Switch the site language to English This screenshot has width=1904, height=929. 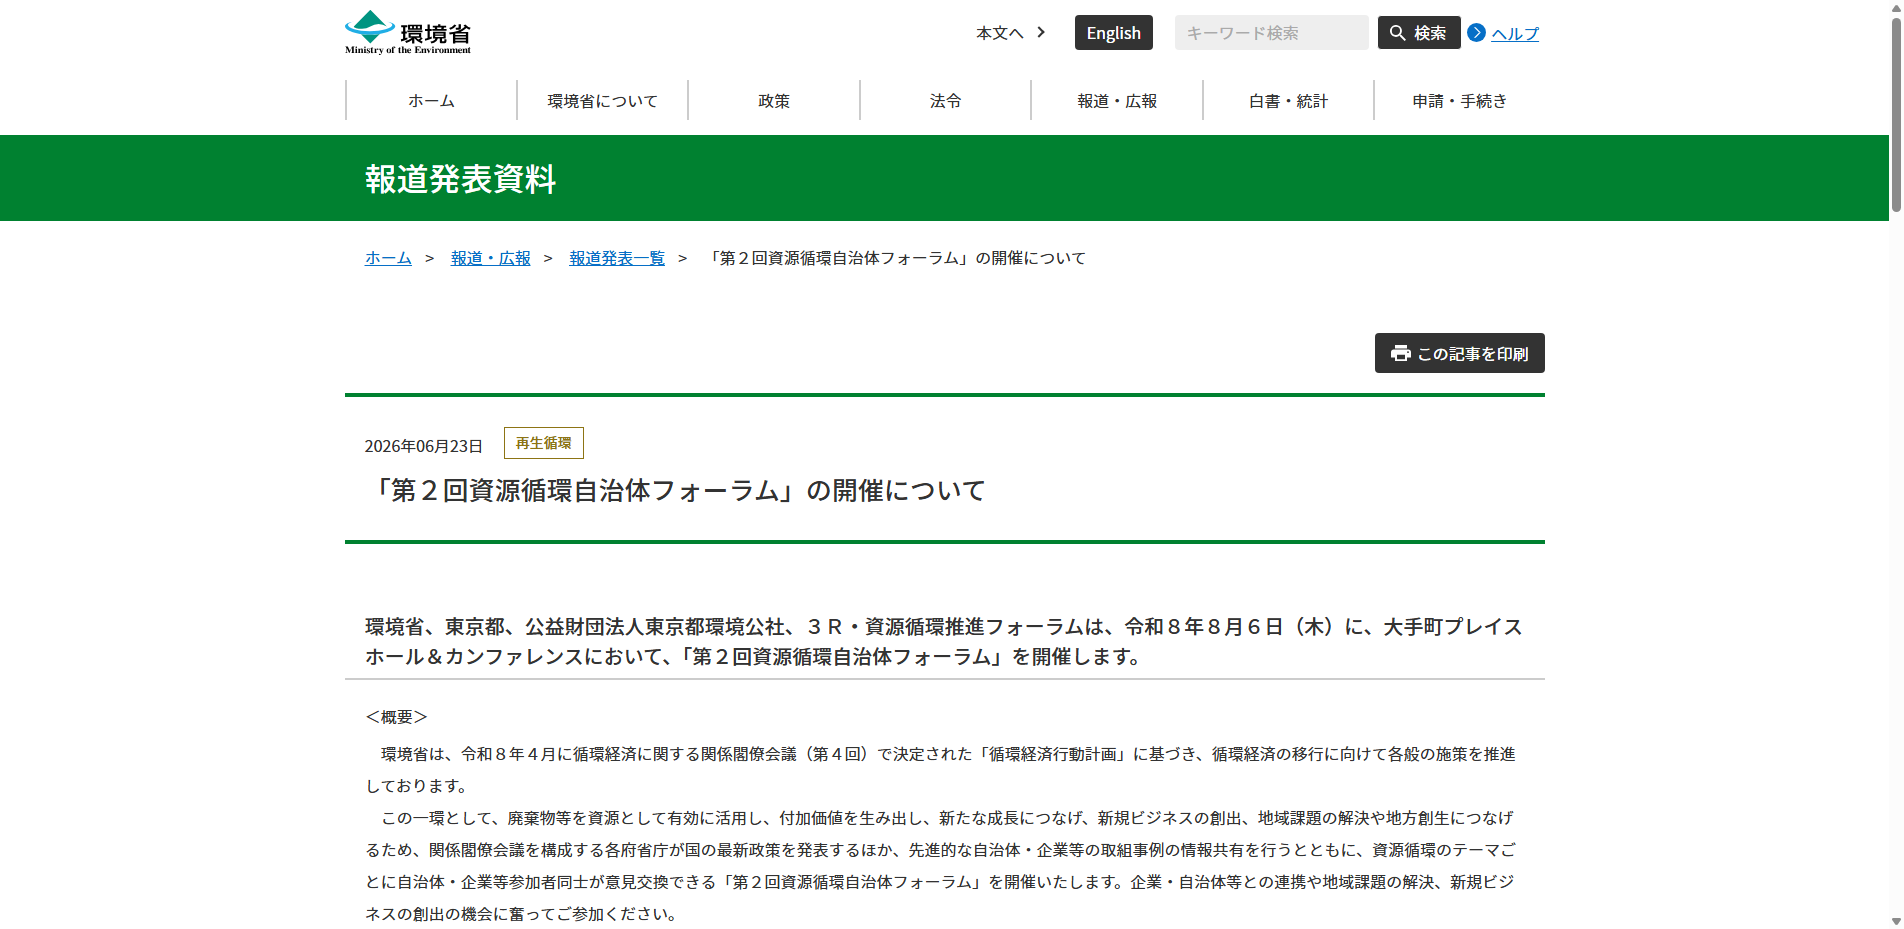click(x=1113, y=32)
